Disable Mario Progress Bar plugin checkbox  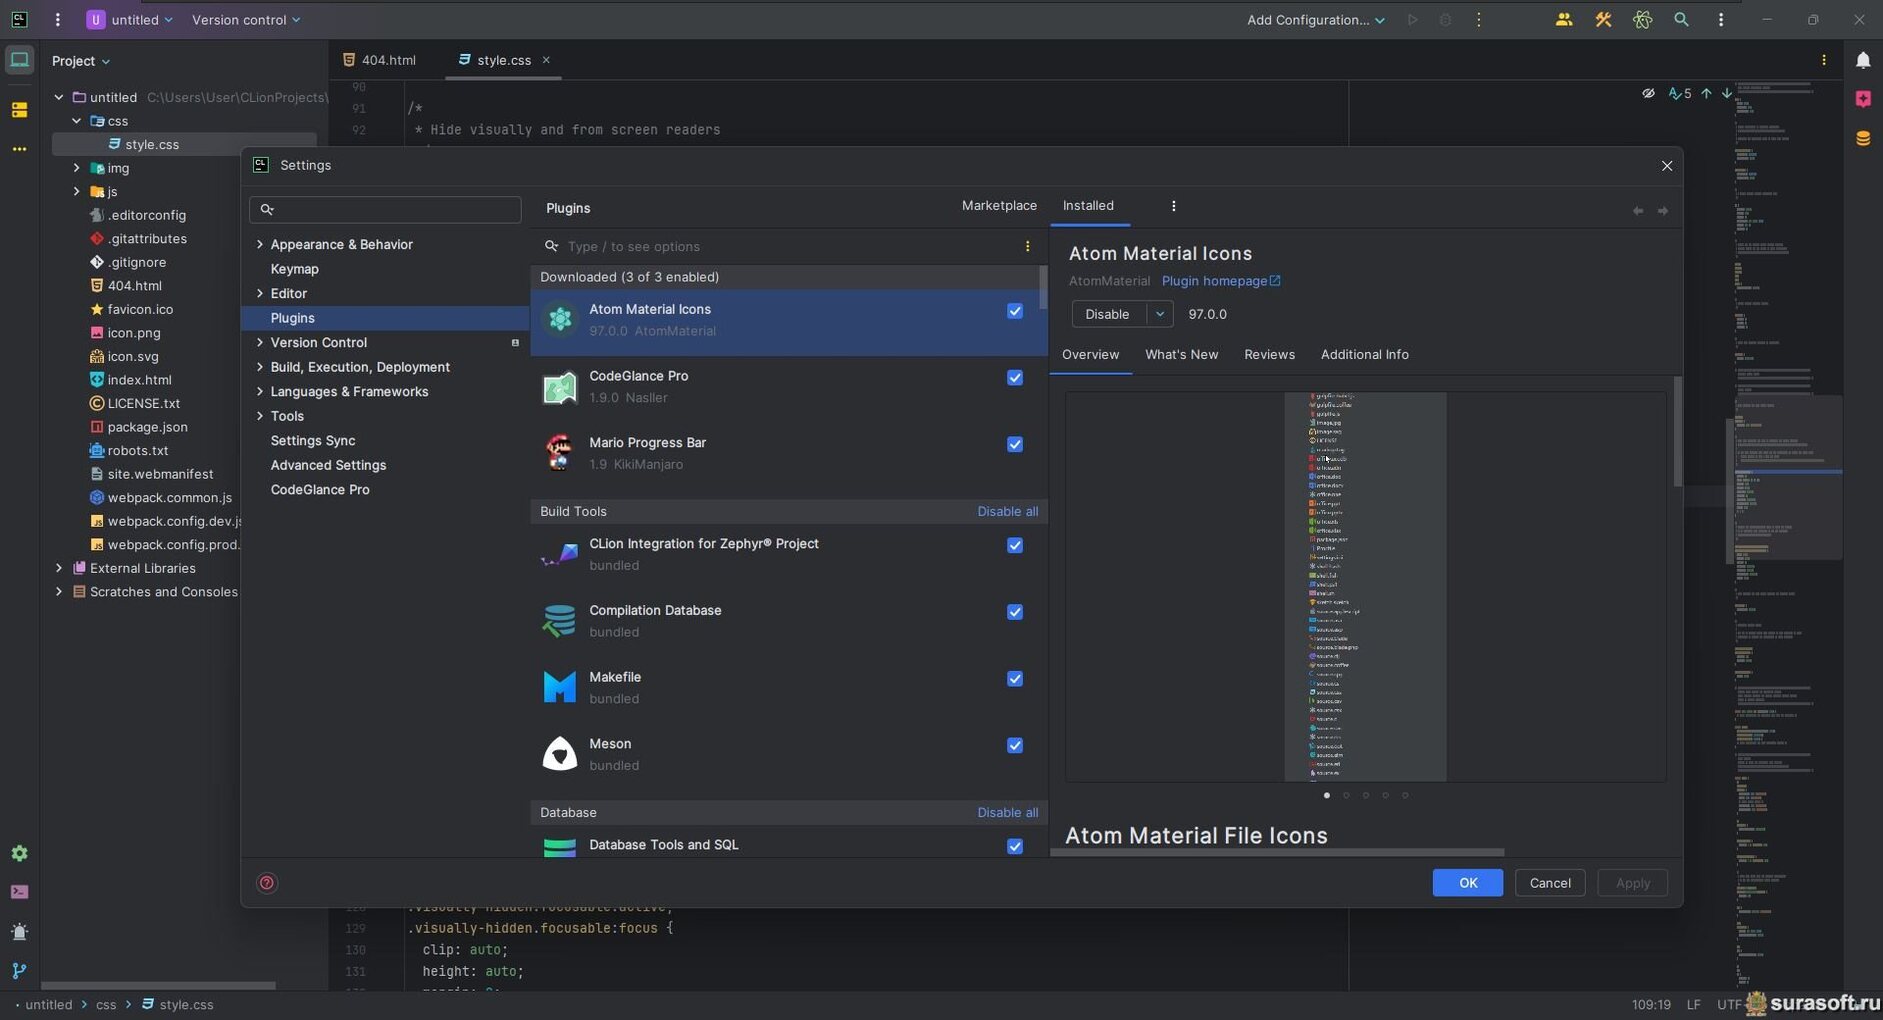(1015, 445)
